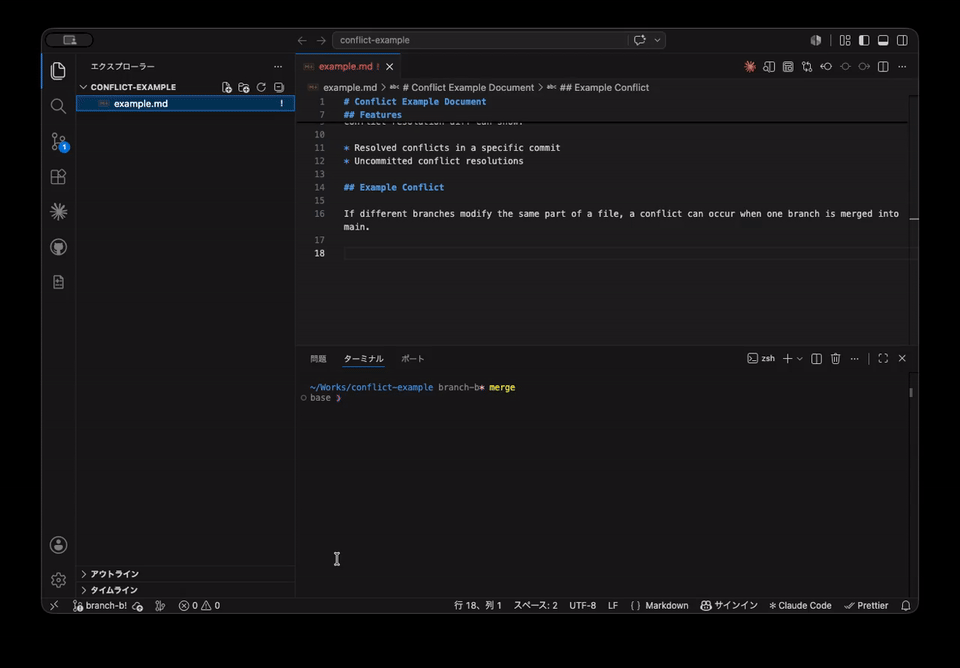This screenshot has height=668, width=960.
Task: Click 'スペース: 2' indentation setting
Action: pos(535,606)
